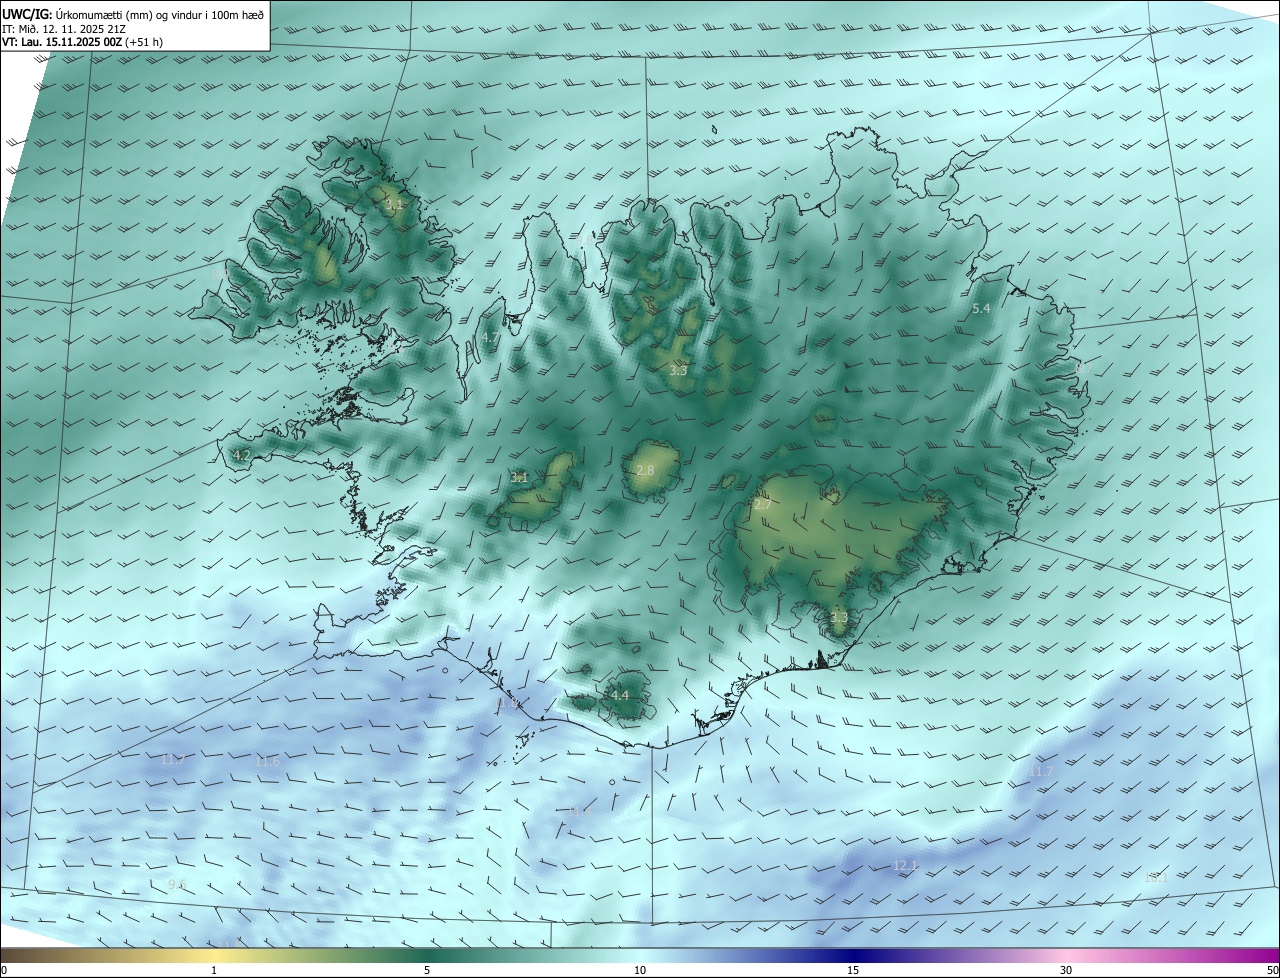Click the legend tick label '0'

click(4, 970)
